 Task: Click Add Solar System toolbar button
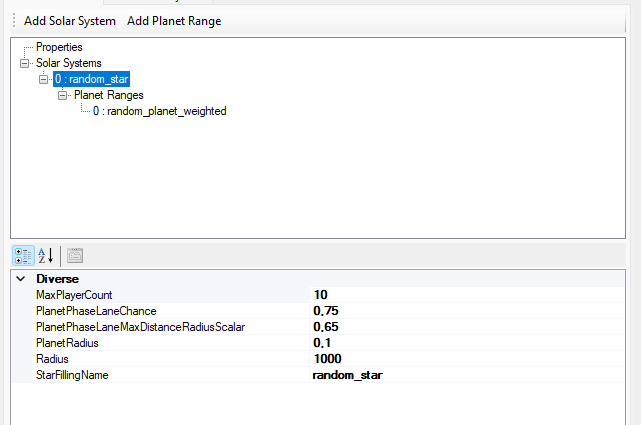click(70, 21)
